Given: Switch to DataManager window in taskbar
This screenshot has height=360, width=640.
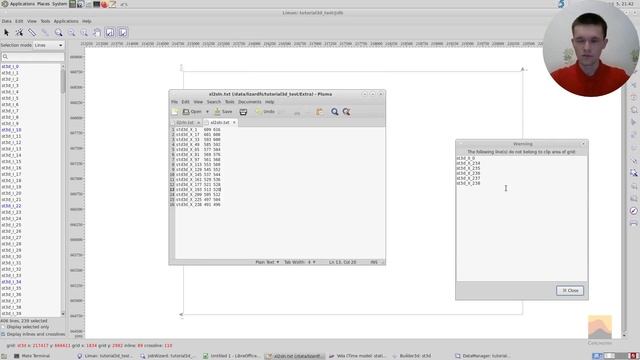Looking at the screenshot, I should point(482,356).
